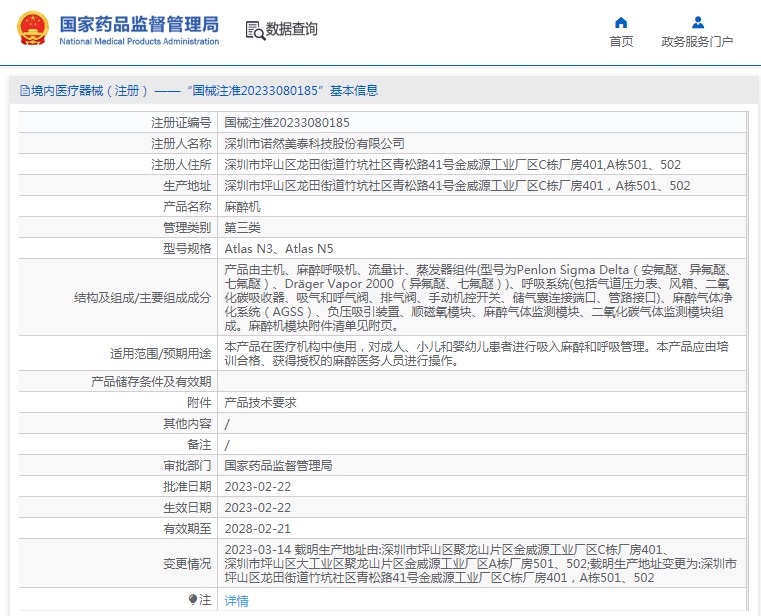Screen dimensions: 761x616
Task: Click the document icon before 境内医疗器械
Action: [x=24, y=91]
